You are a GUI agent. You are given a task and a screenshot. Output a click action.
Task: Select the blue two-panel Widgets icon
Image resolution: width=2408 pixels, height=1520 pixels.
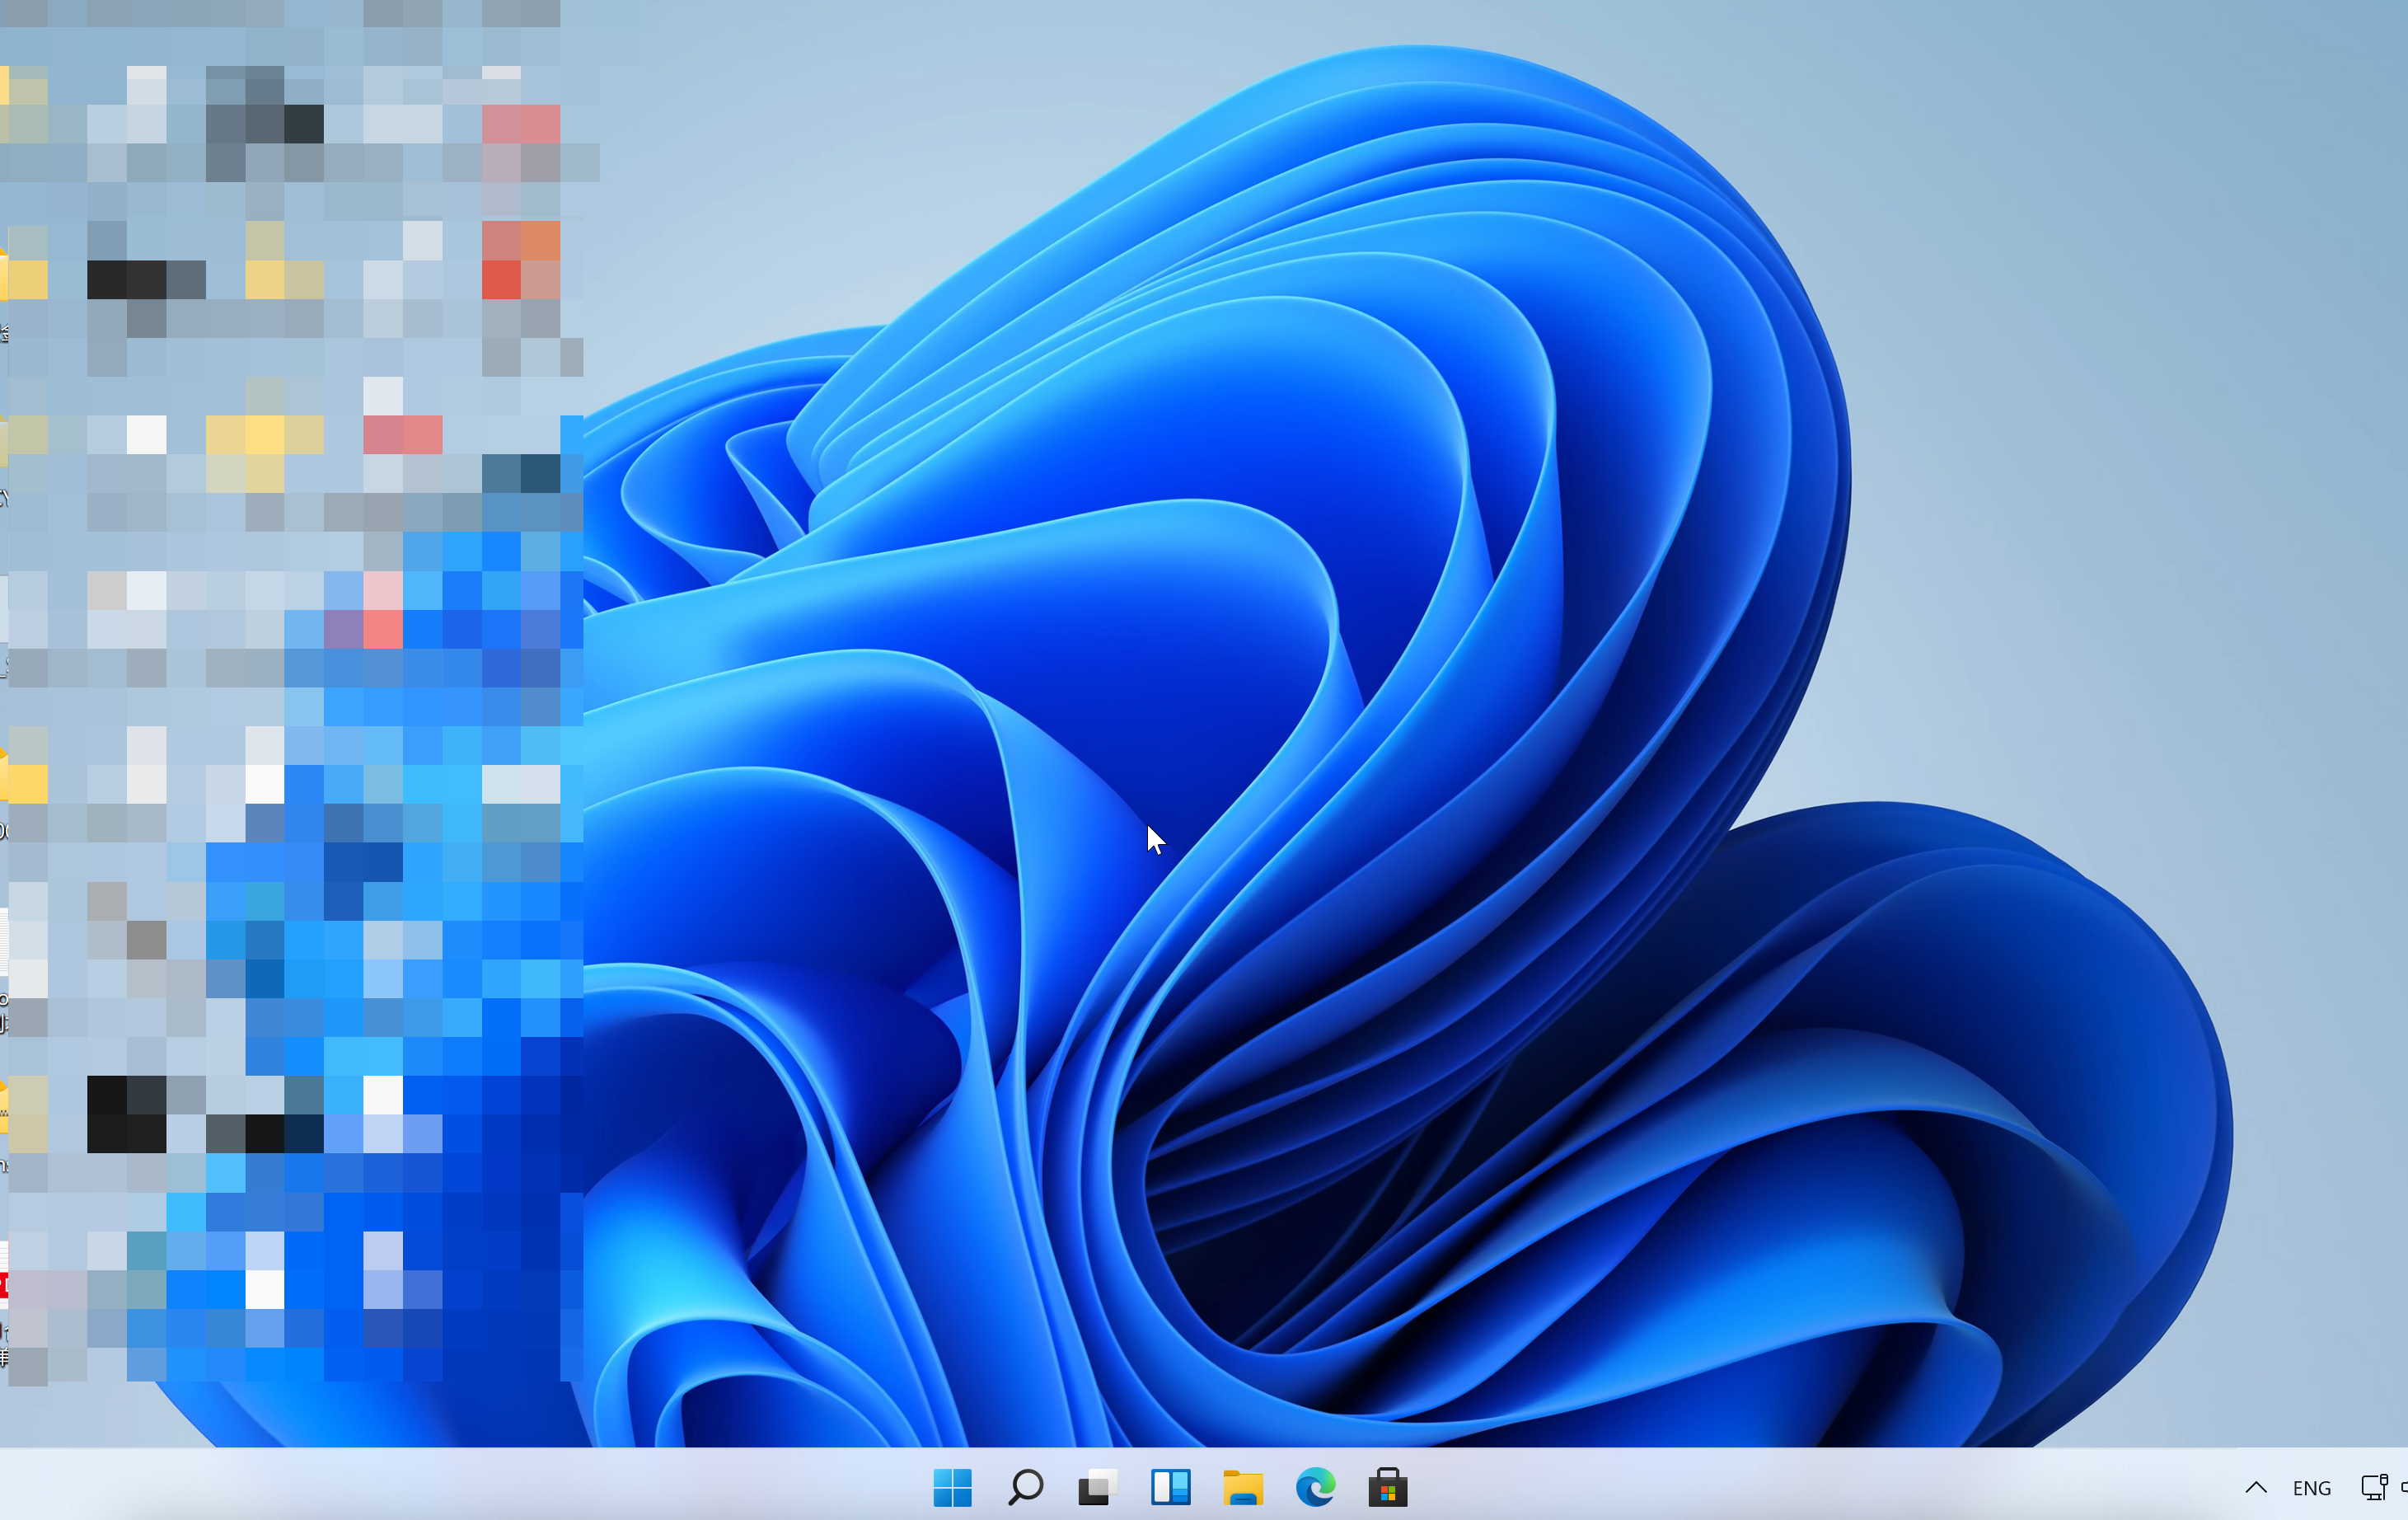pyautogui.click(x=1170, y=1487)
